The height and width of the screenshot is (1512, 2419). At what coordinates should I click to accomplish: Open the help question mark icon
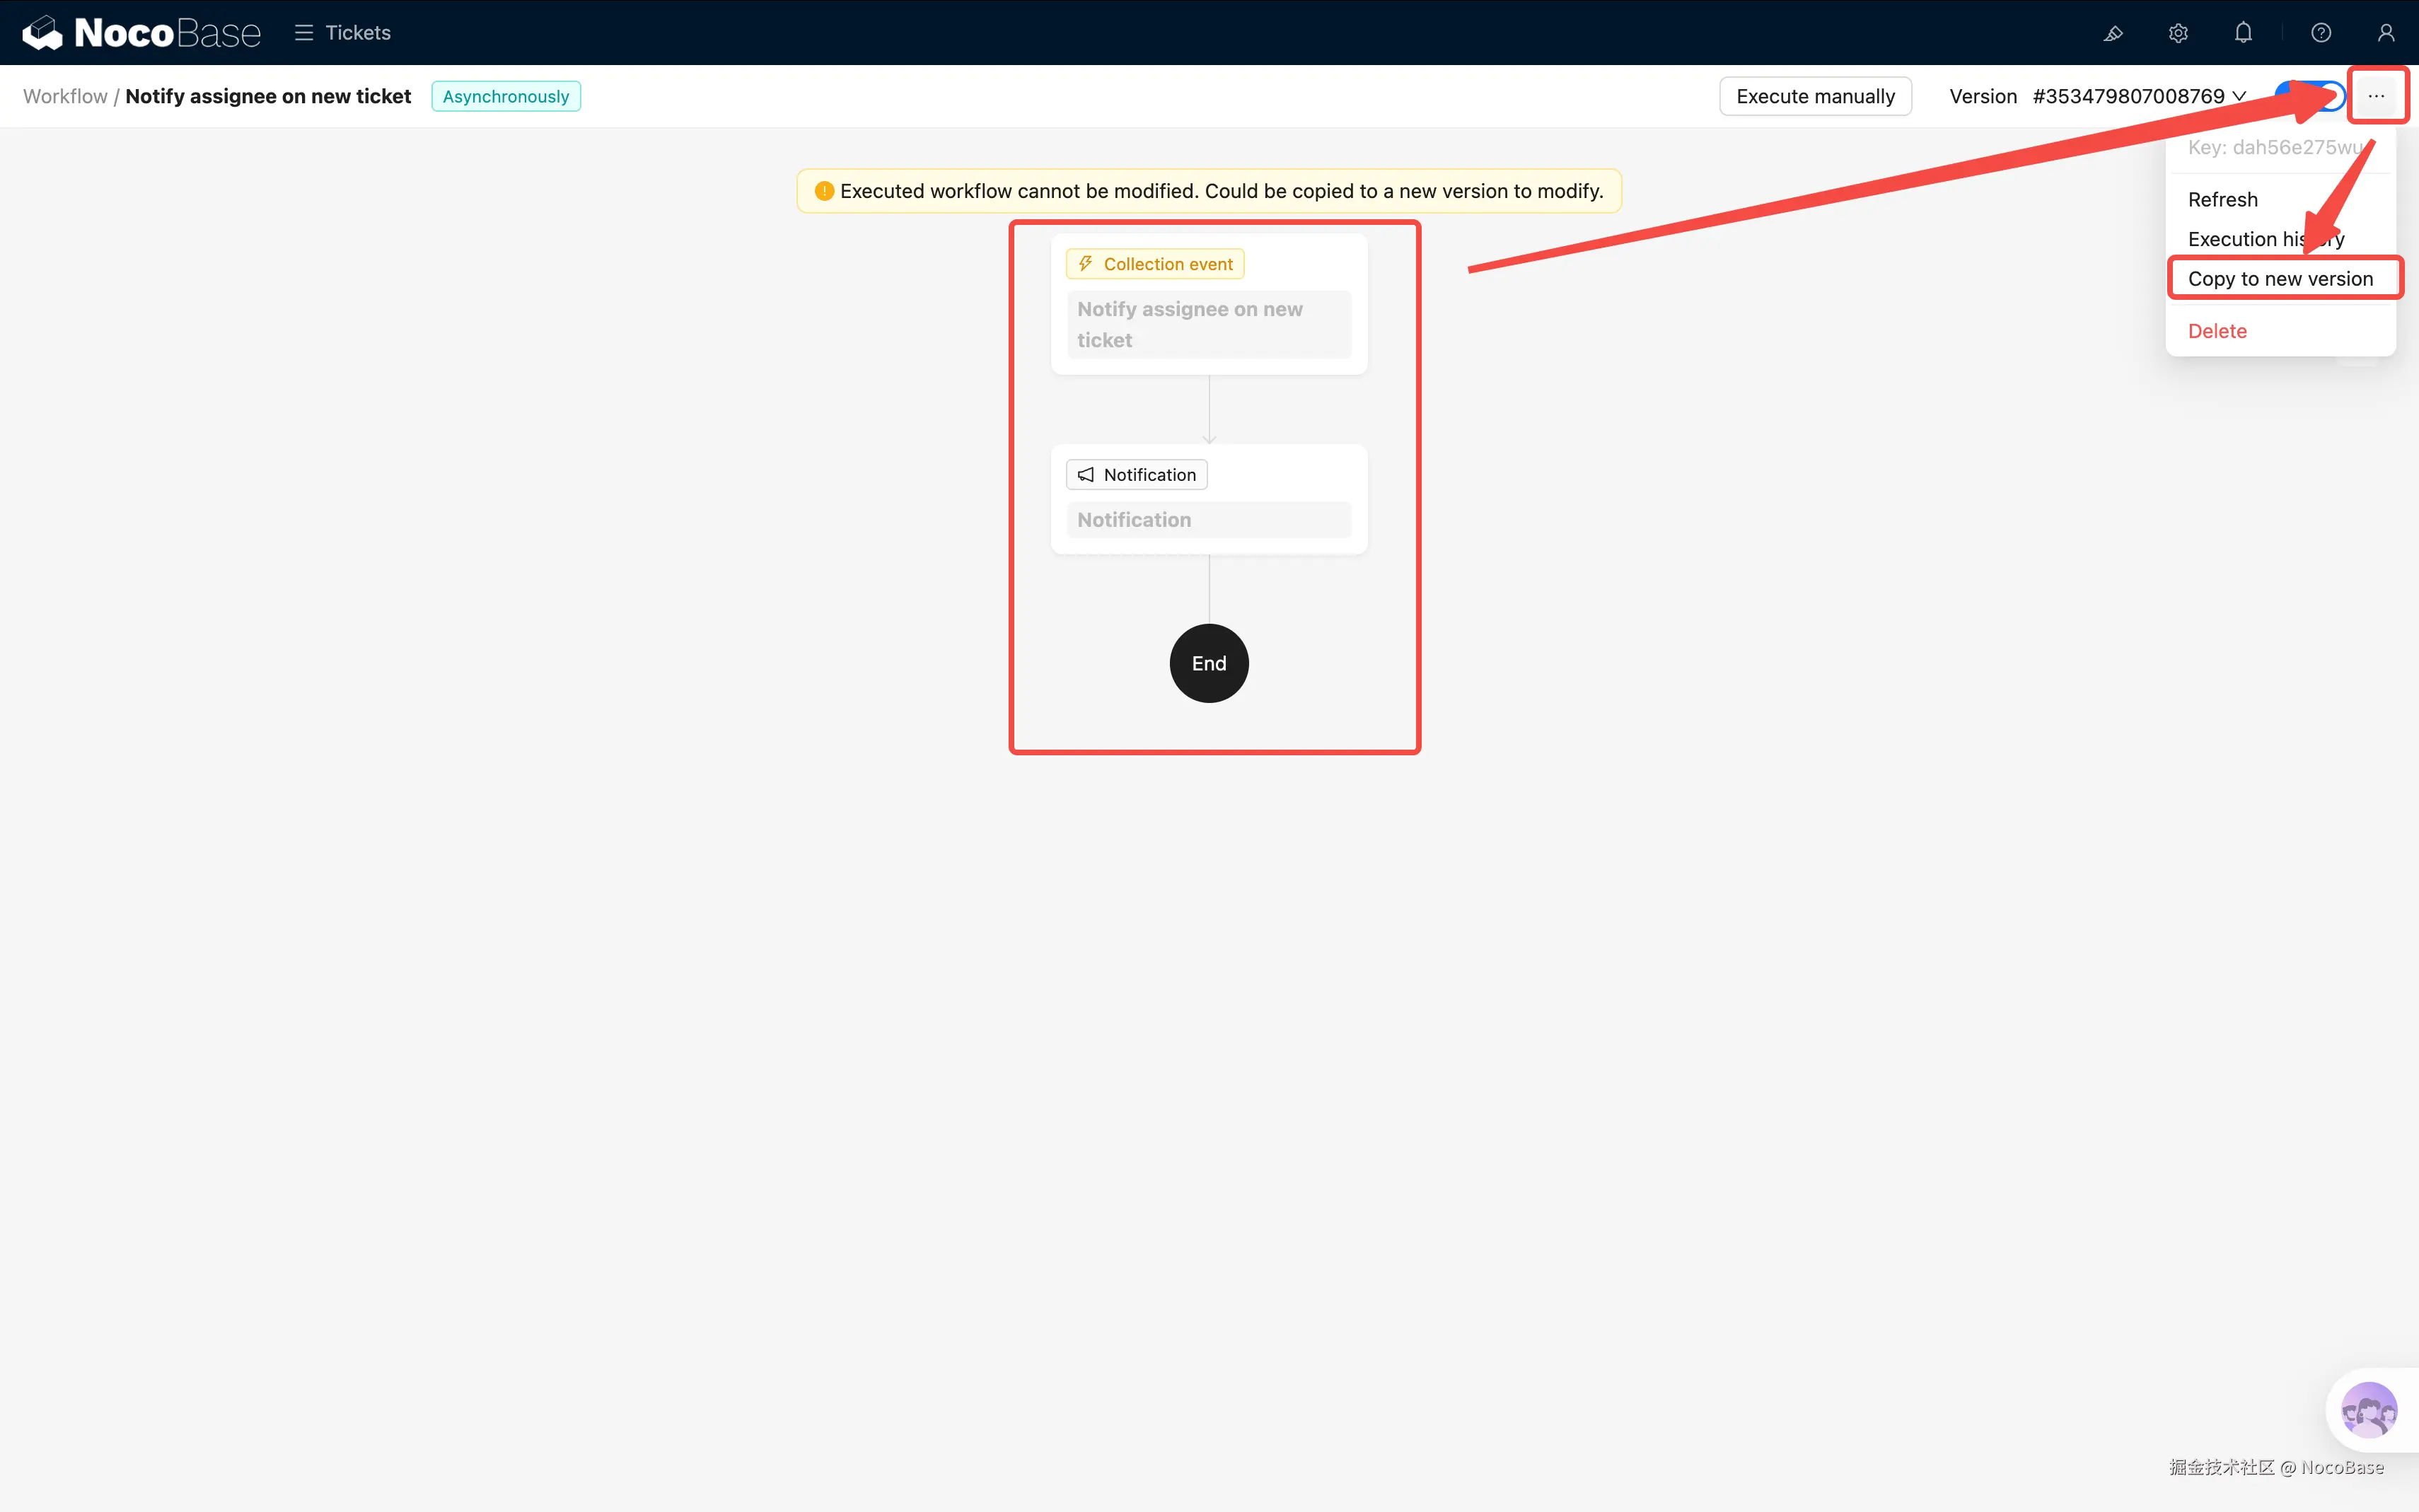(2321, 33)
